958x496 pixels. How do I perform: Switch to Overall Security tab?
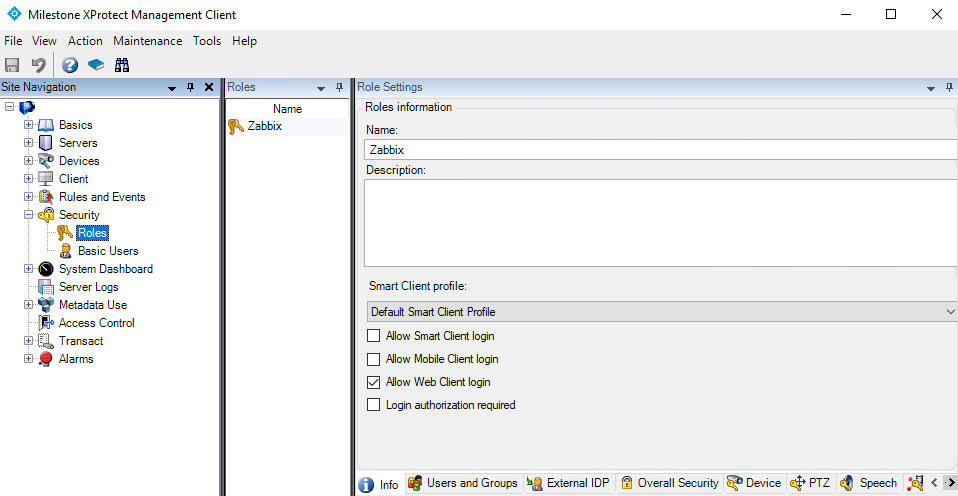pyautogui.click(x=670, y=483)
